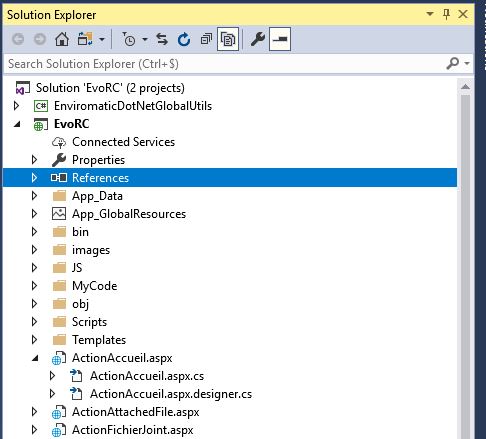This screenshot has height=439, width=486.
Task: Open the Pending Changes Filter icon
Action: 129,39
